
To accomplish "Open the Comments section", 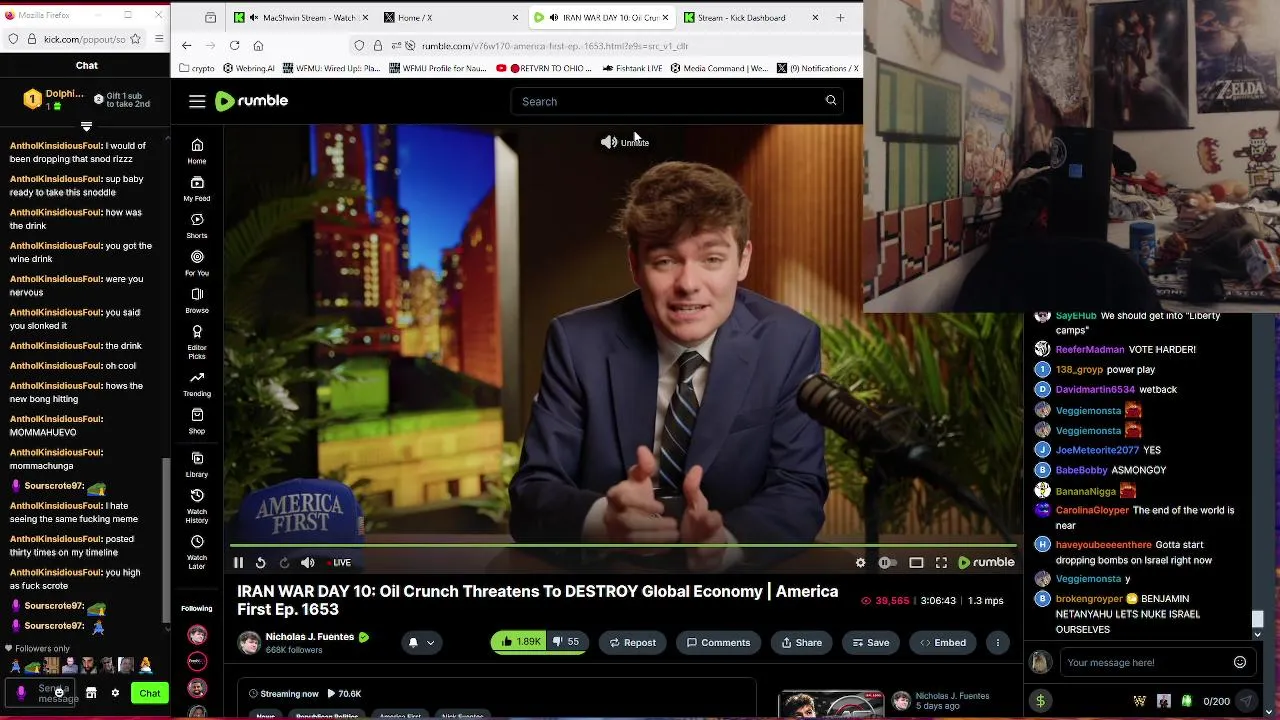I will 718,643.
